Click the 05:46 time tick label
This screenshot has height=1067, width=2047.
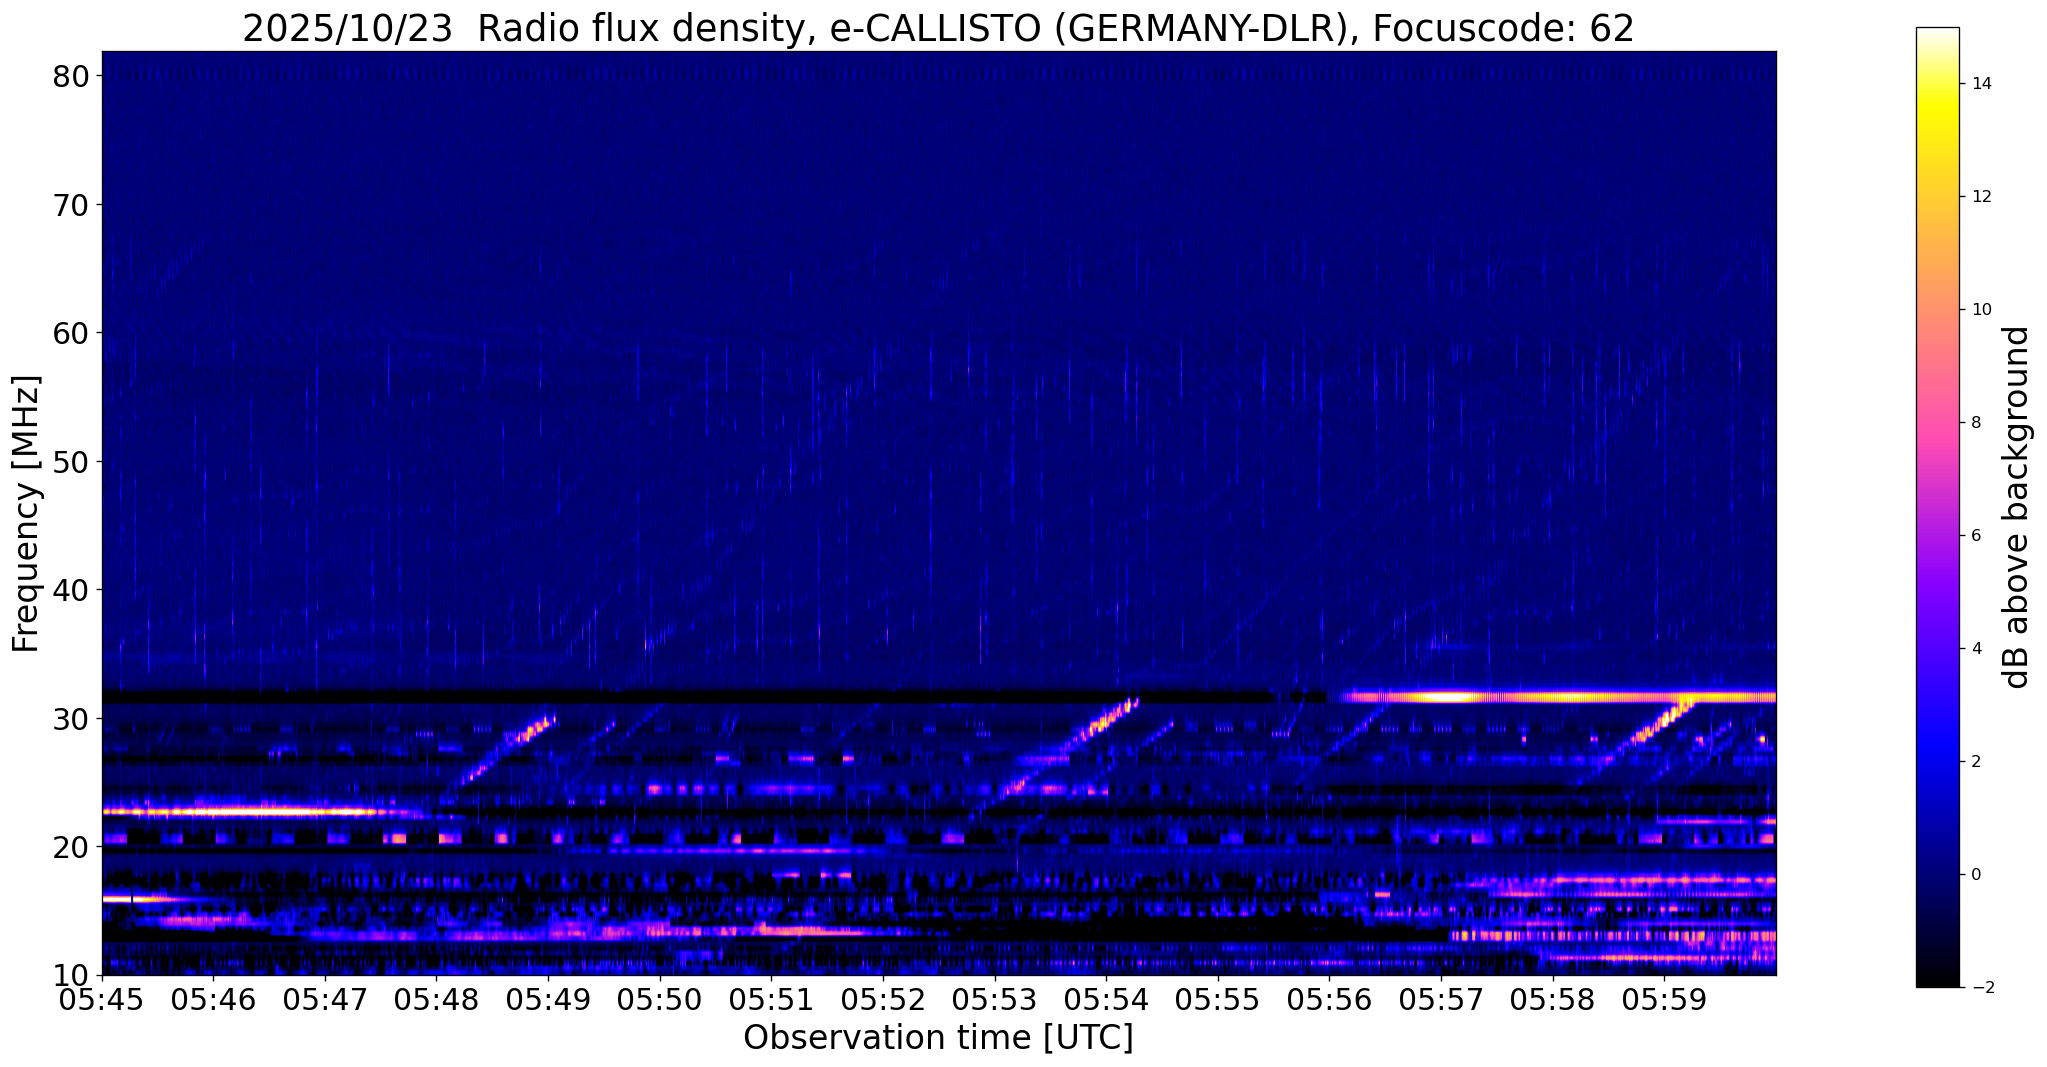213,1001
